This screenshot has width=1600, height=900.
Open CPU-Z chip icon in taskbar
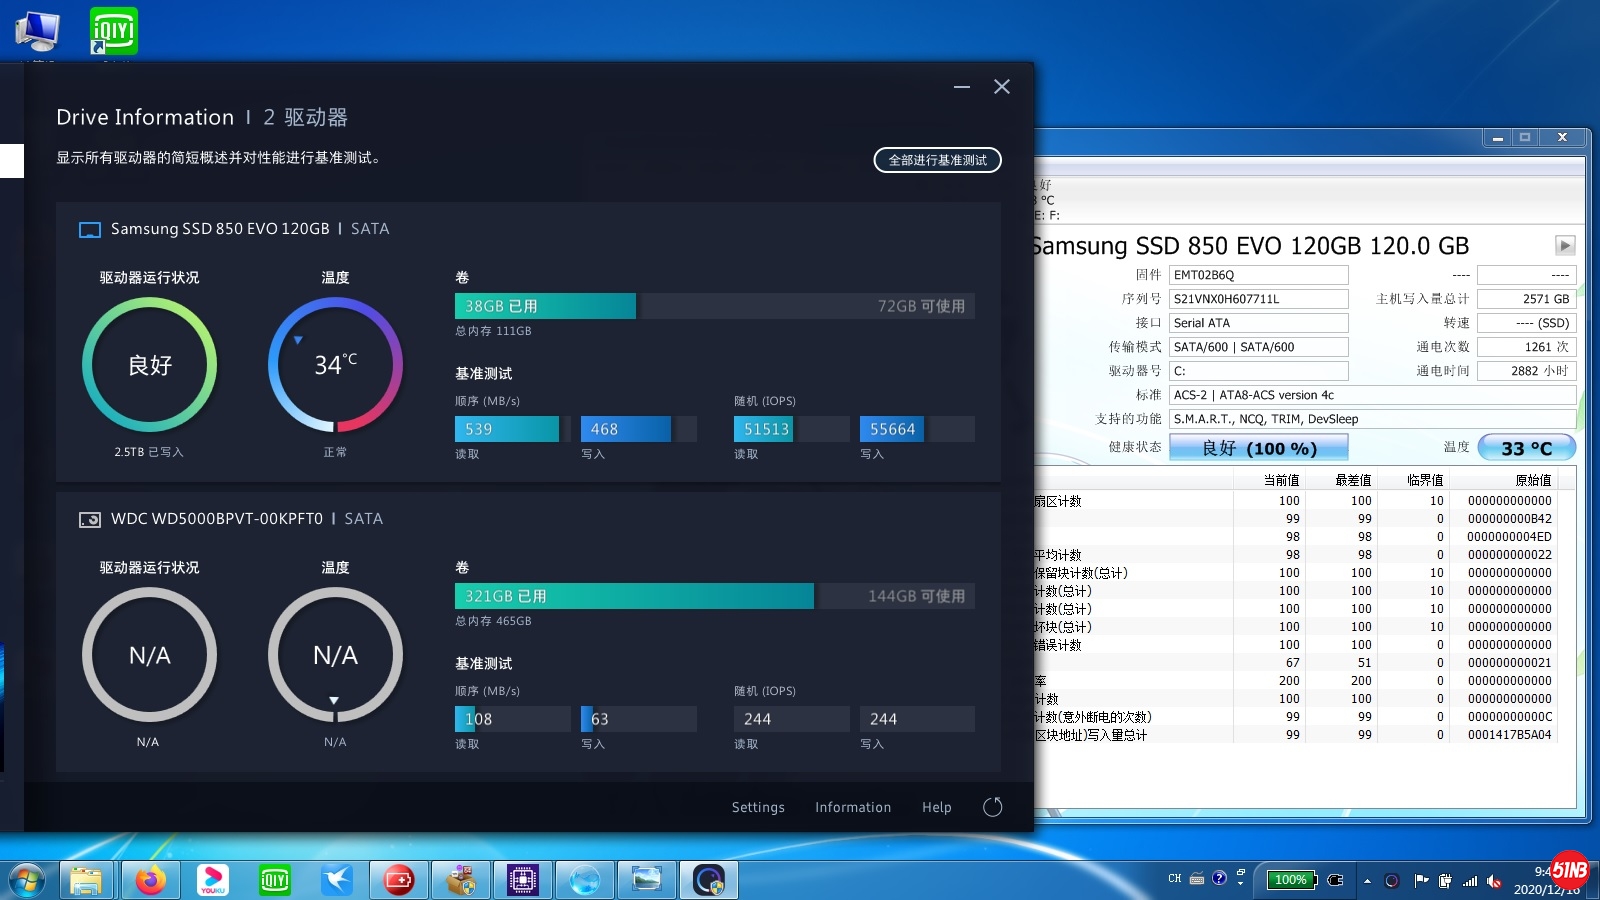522,880
